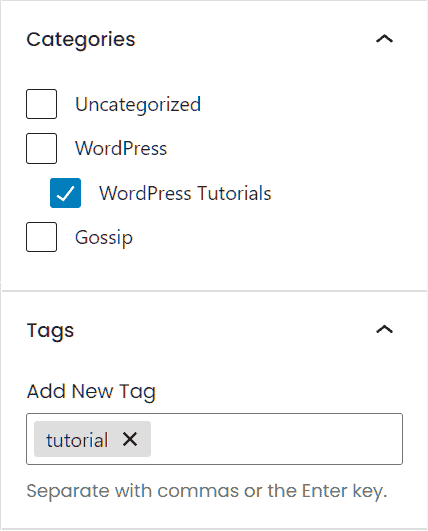The height and width of the screenshot is (531, 428).
Task: Select the tutorial tag token text
Action: tap(77, 440)
